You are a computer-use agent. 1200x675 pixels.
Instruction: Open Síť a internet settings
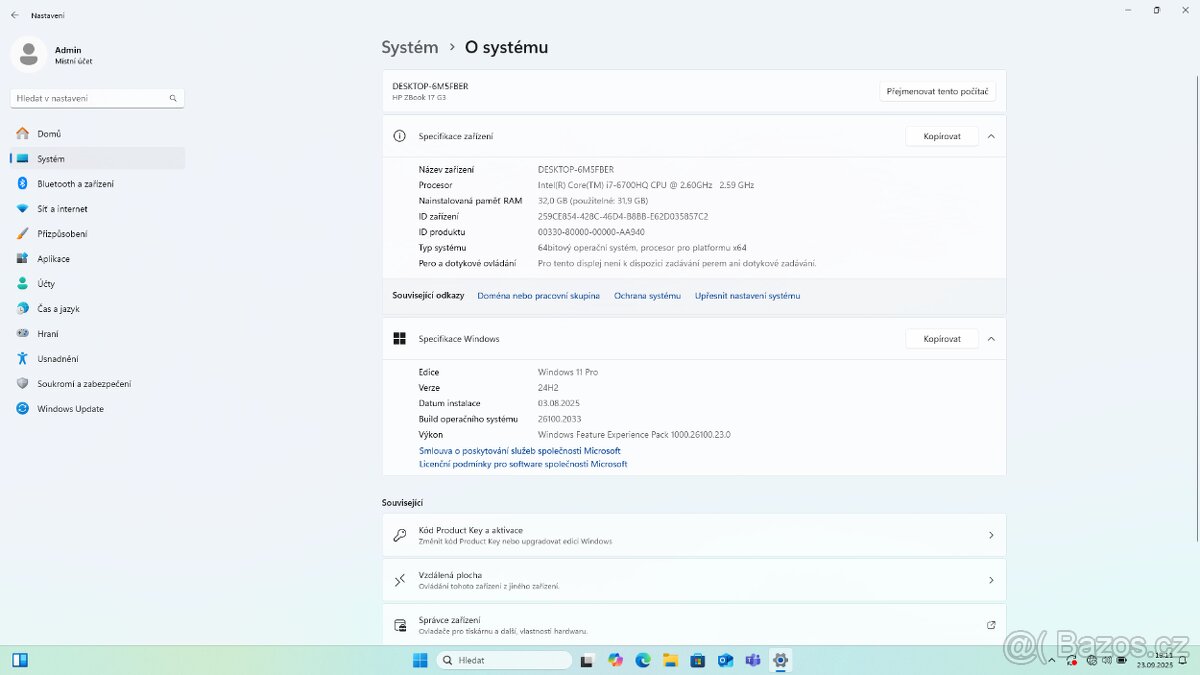click(x=62, y=209)
